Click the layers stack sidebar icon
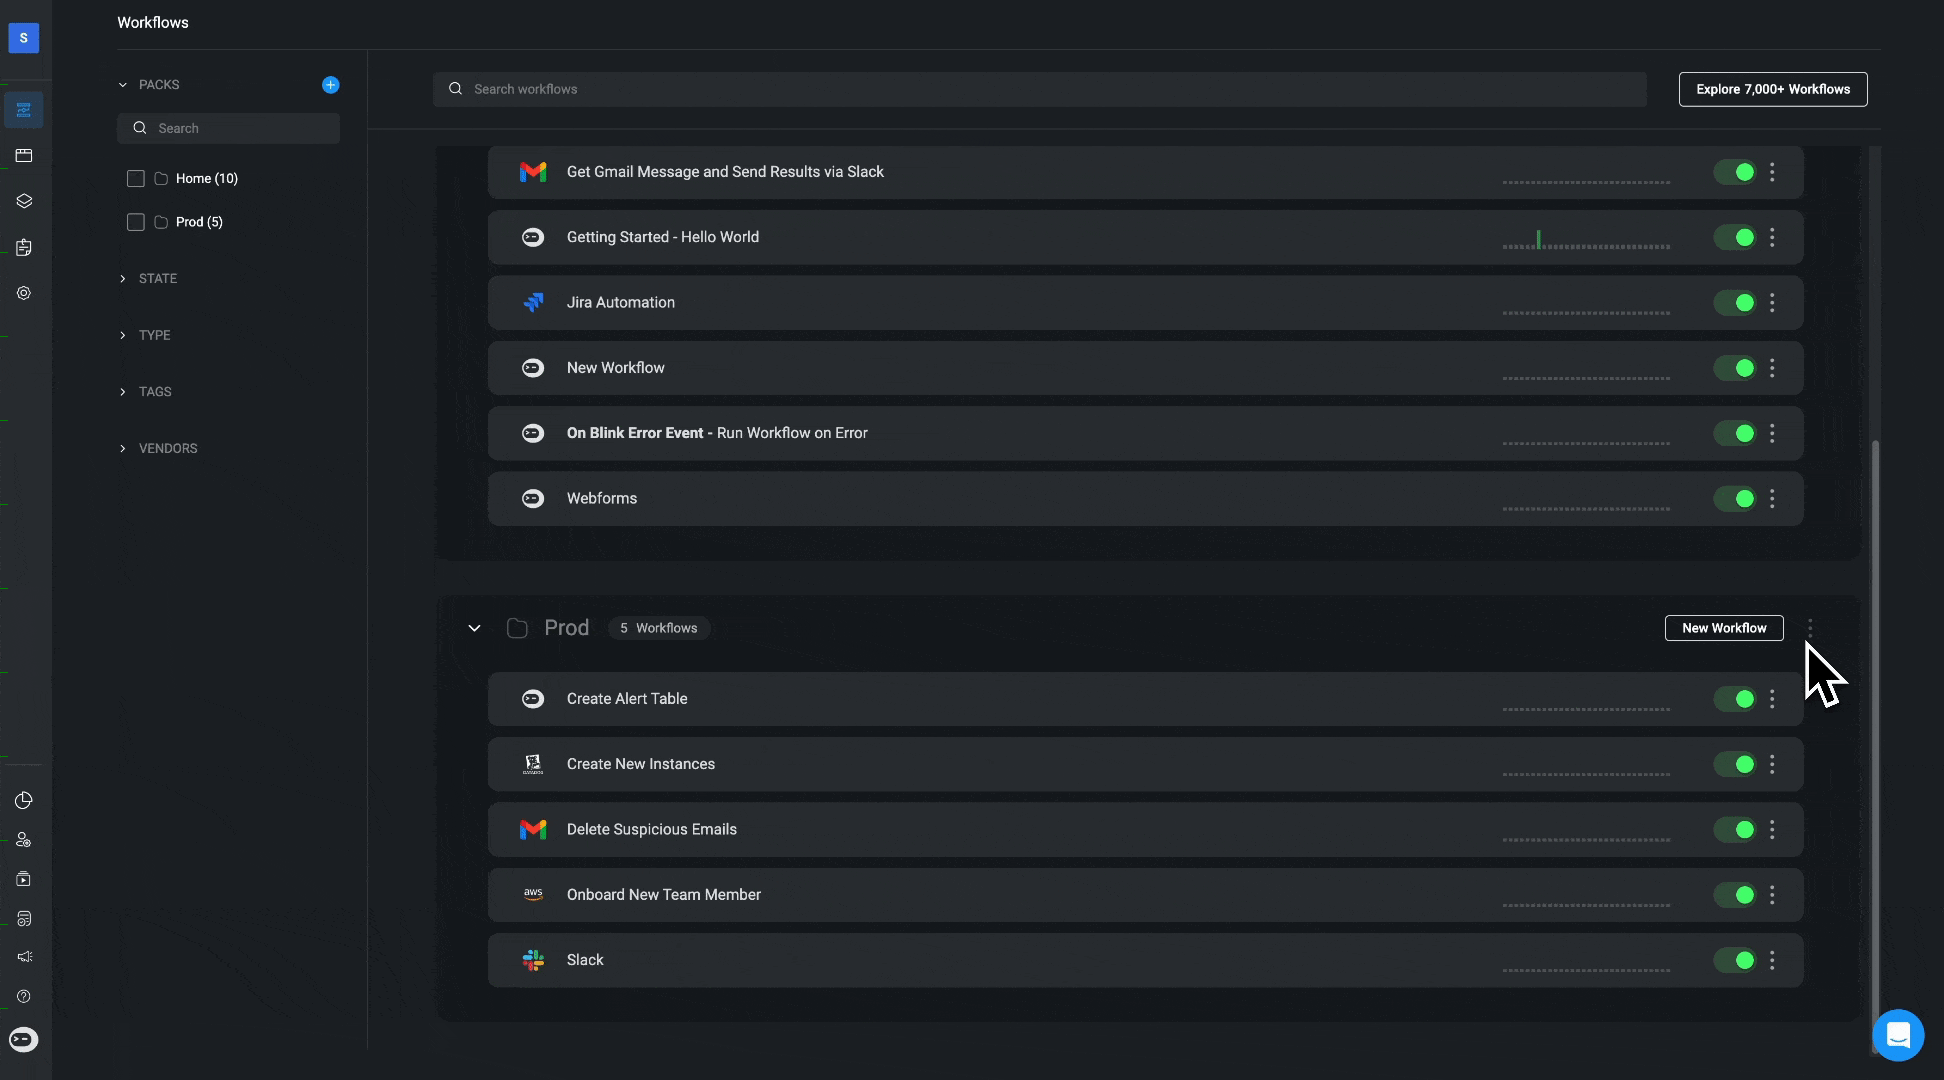1944x1080 pixels. tap(24, 201)
